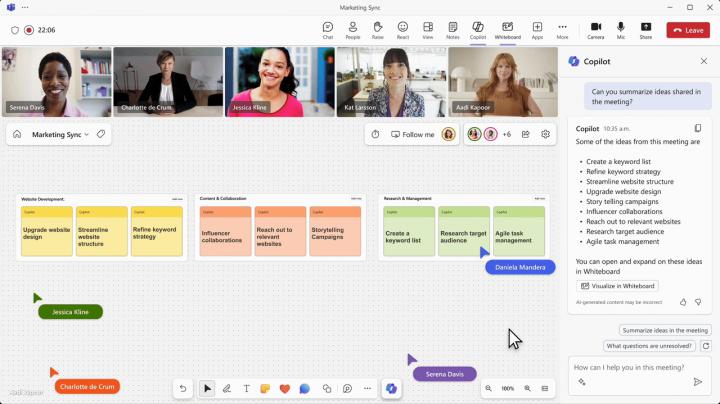The image size is (720, 404).
Task: Copy Copilot response to clipboard
Action: [698, 128]
